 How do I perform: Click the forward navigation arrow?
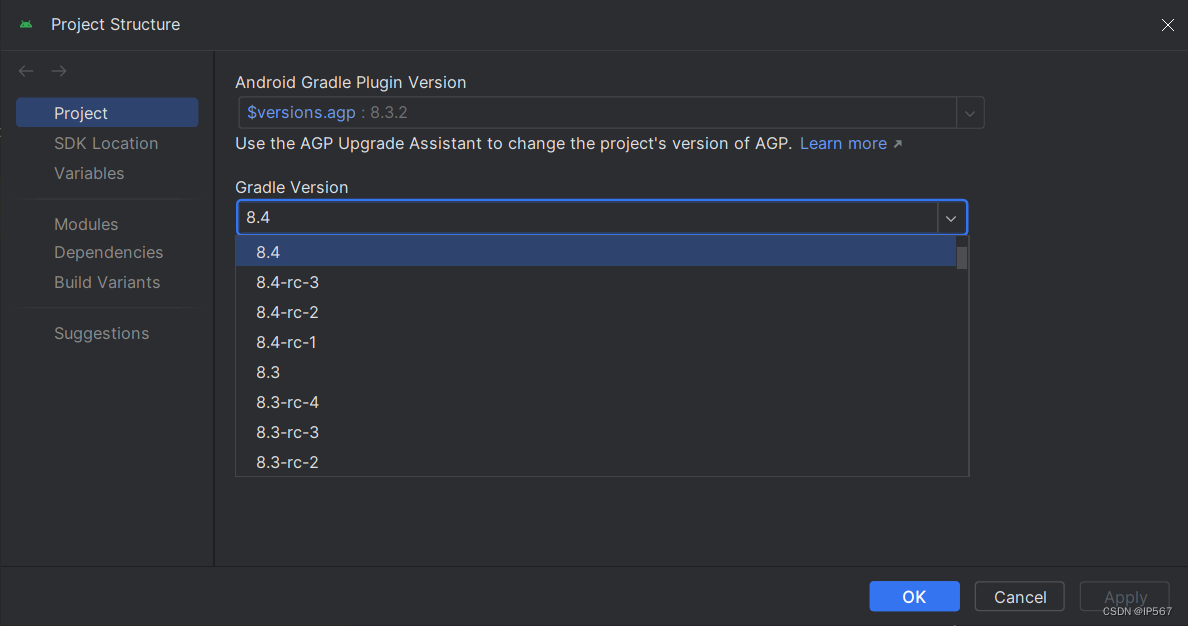coord(59,71)
